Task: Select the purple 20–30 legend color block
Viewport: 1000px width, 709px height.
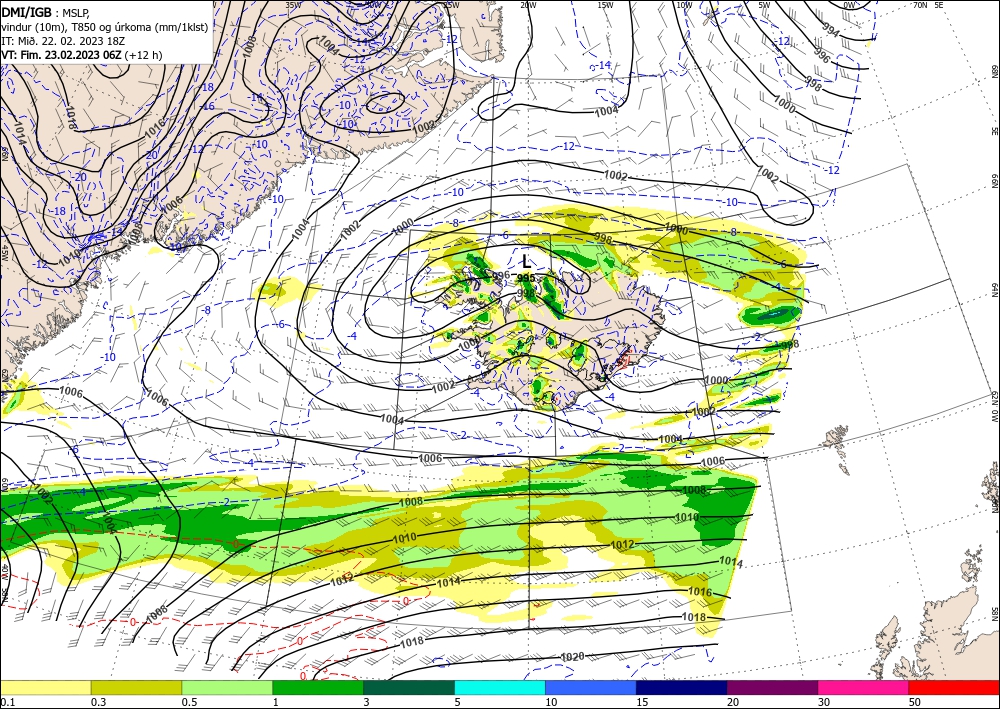Action: point(772,687)
